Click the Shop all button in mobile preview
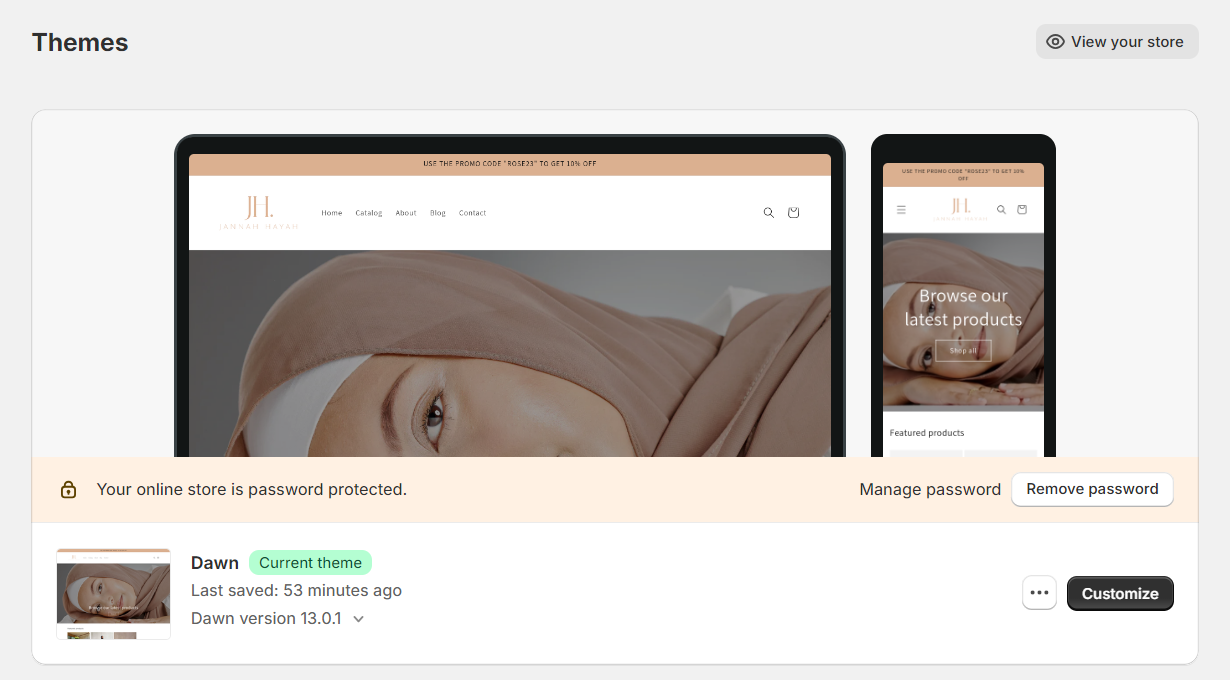Viewport: 1230px width, 680px height. coord(963,350)
